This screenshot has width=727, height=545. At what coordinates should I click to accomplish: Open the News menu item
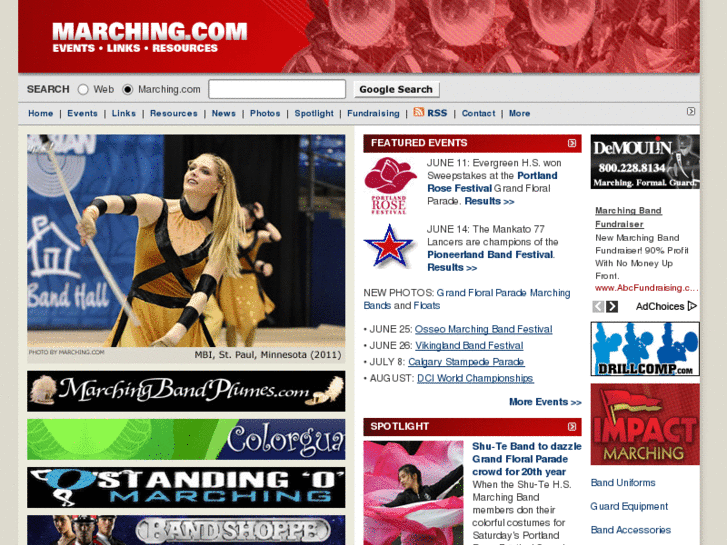(x=223, y=113)
